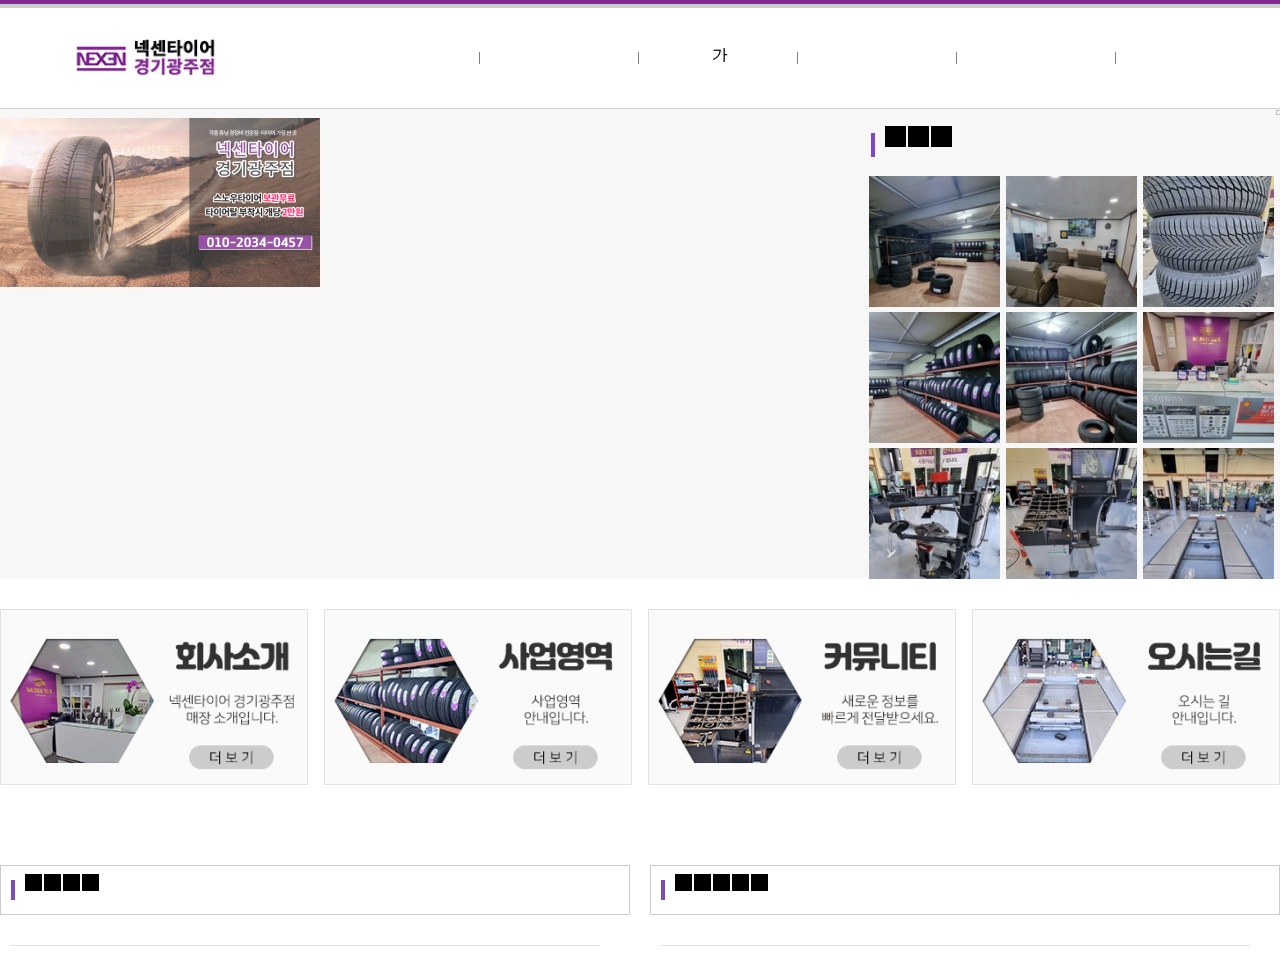This screenshot has height=960, width=1280.
Task: Open gallery photo of tire storage room with bench
Action: pyautogui.click(x=934, y=241)
